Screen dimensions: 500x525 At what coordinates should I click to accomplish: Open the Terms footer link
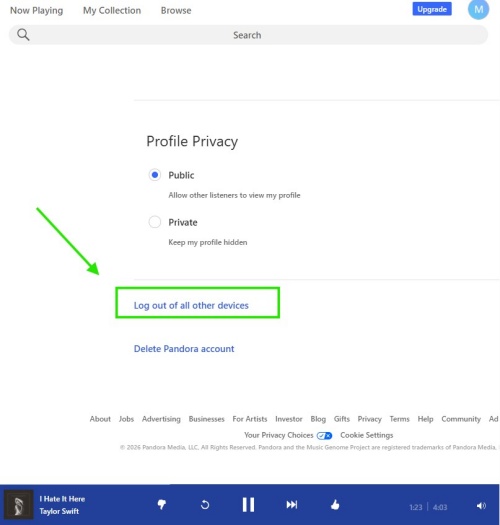point(400,419)
